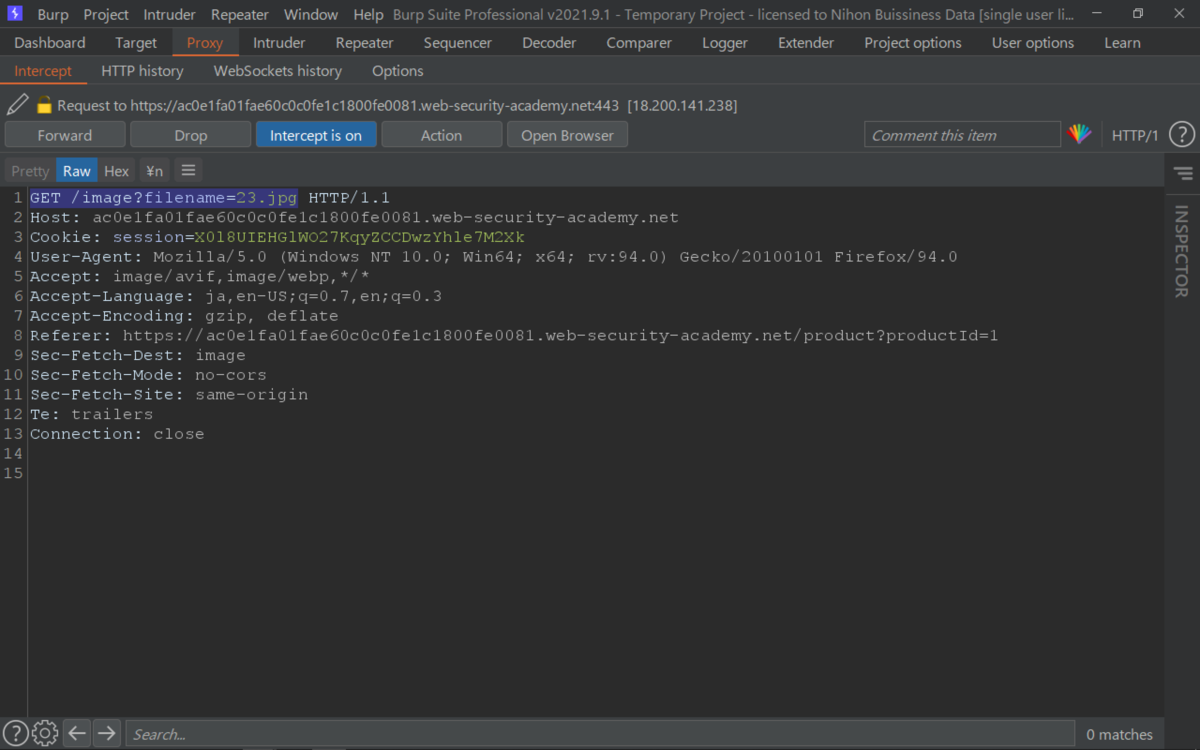Toggle the Intercept is on button
Image resolution: width=1200 pixels, height=750 pixels.
coord(316,135)
